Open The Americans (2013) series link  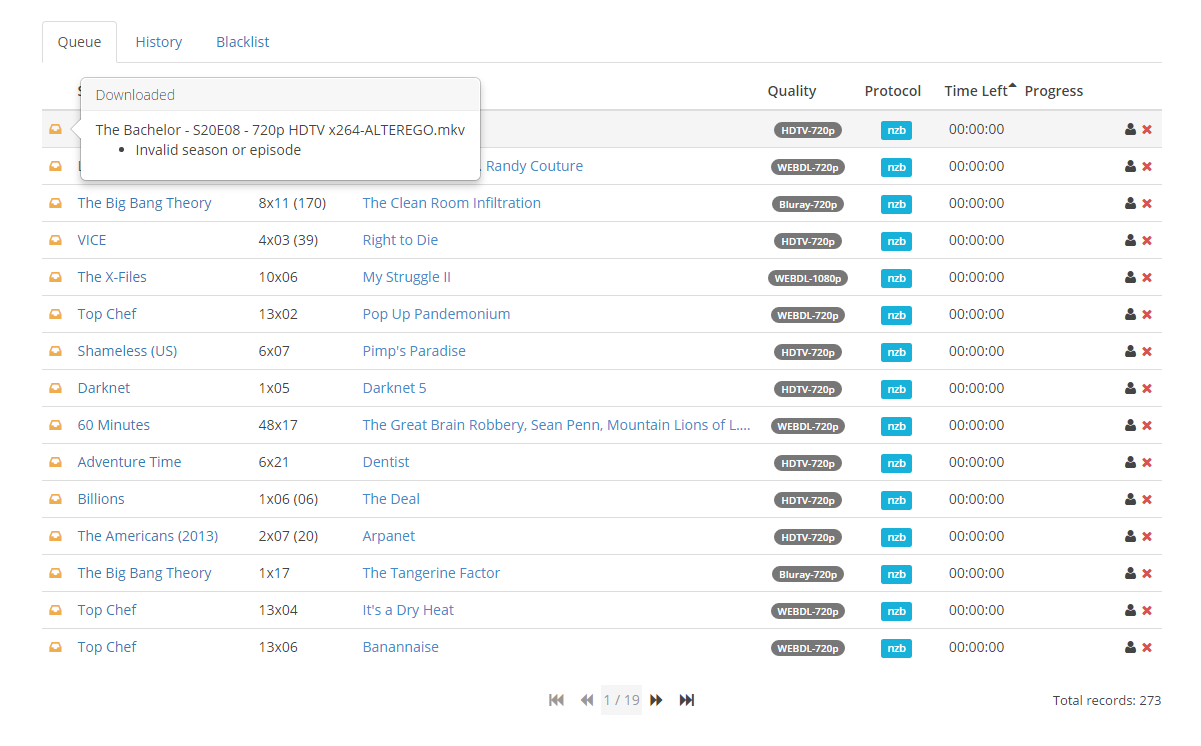(x=148, y=536)
